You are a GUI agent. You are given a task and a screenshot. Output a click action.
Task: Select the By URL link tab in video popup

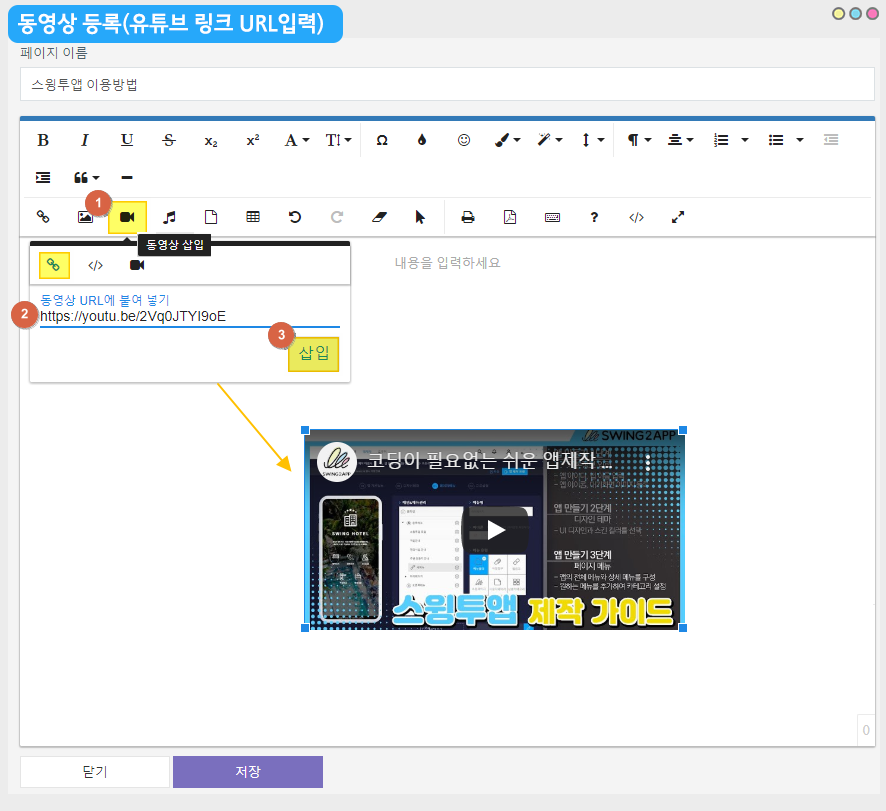pyautogui.click(x=54, y=265)
